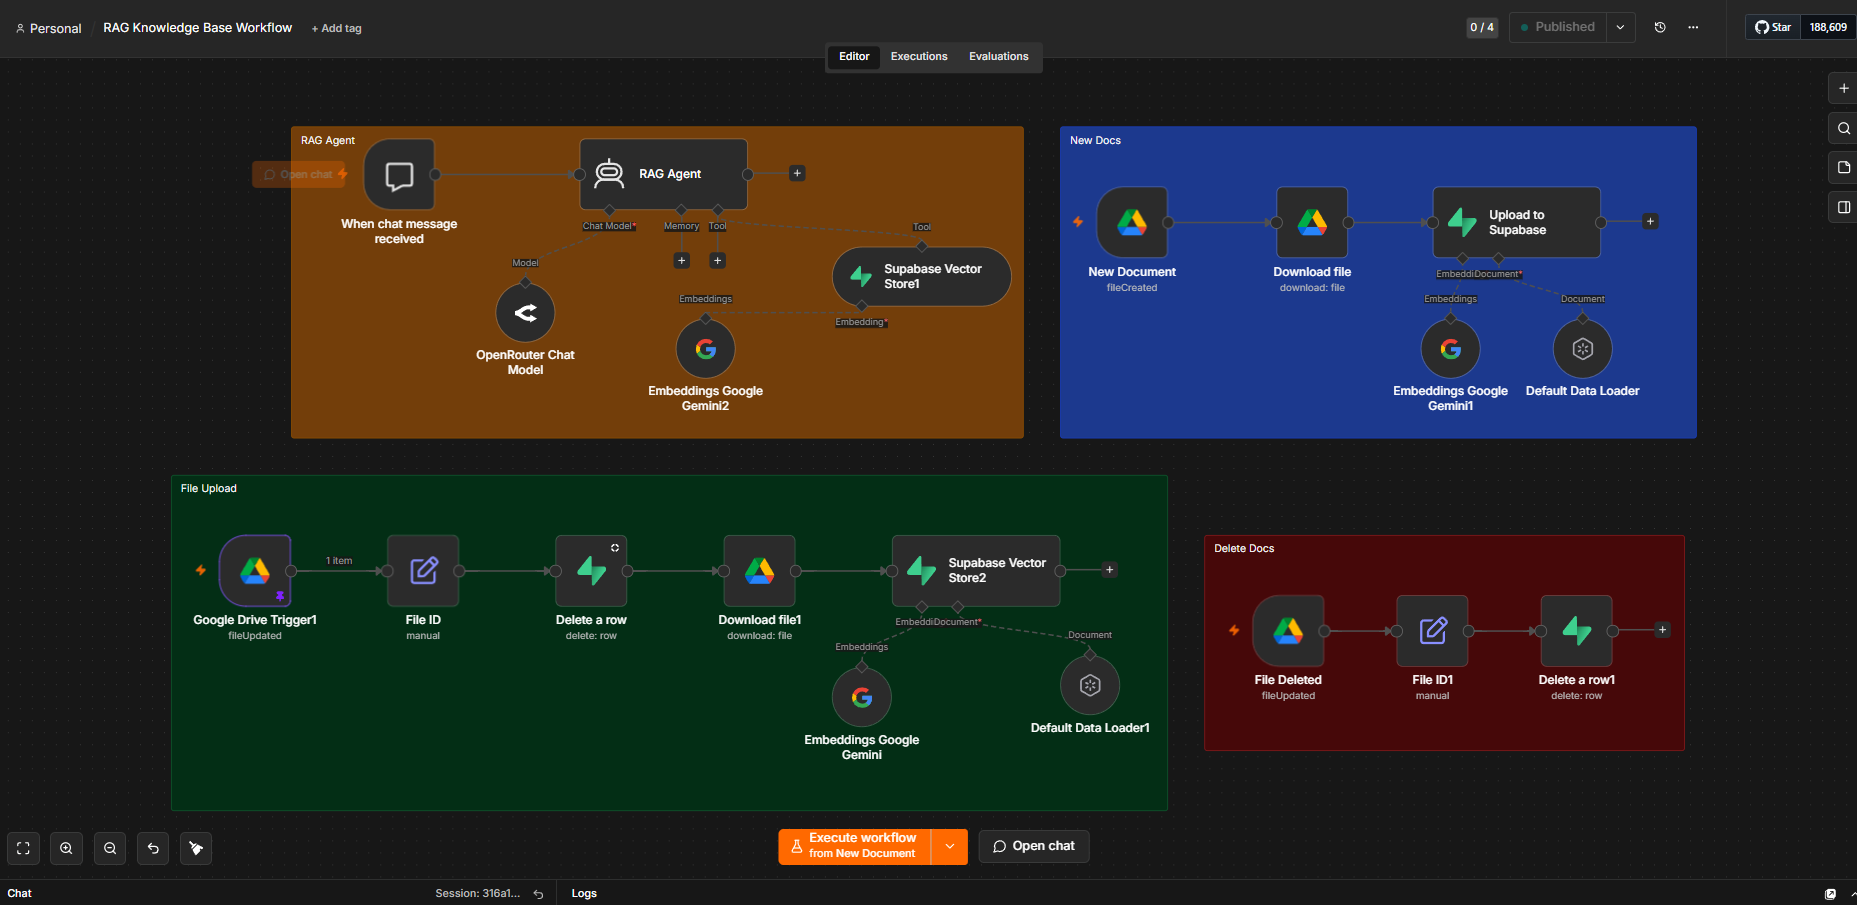The height and width of the screenshot is (905, 1857).
Task: Tidy up workflow nodes
Action: [196, 848]
